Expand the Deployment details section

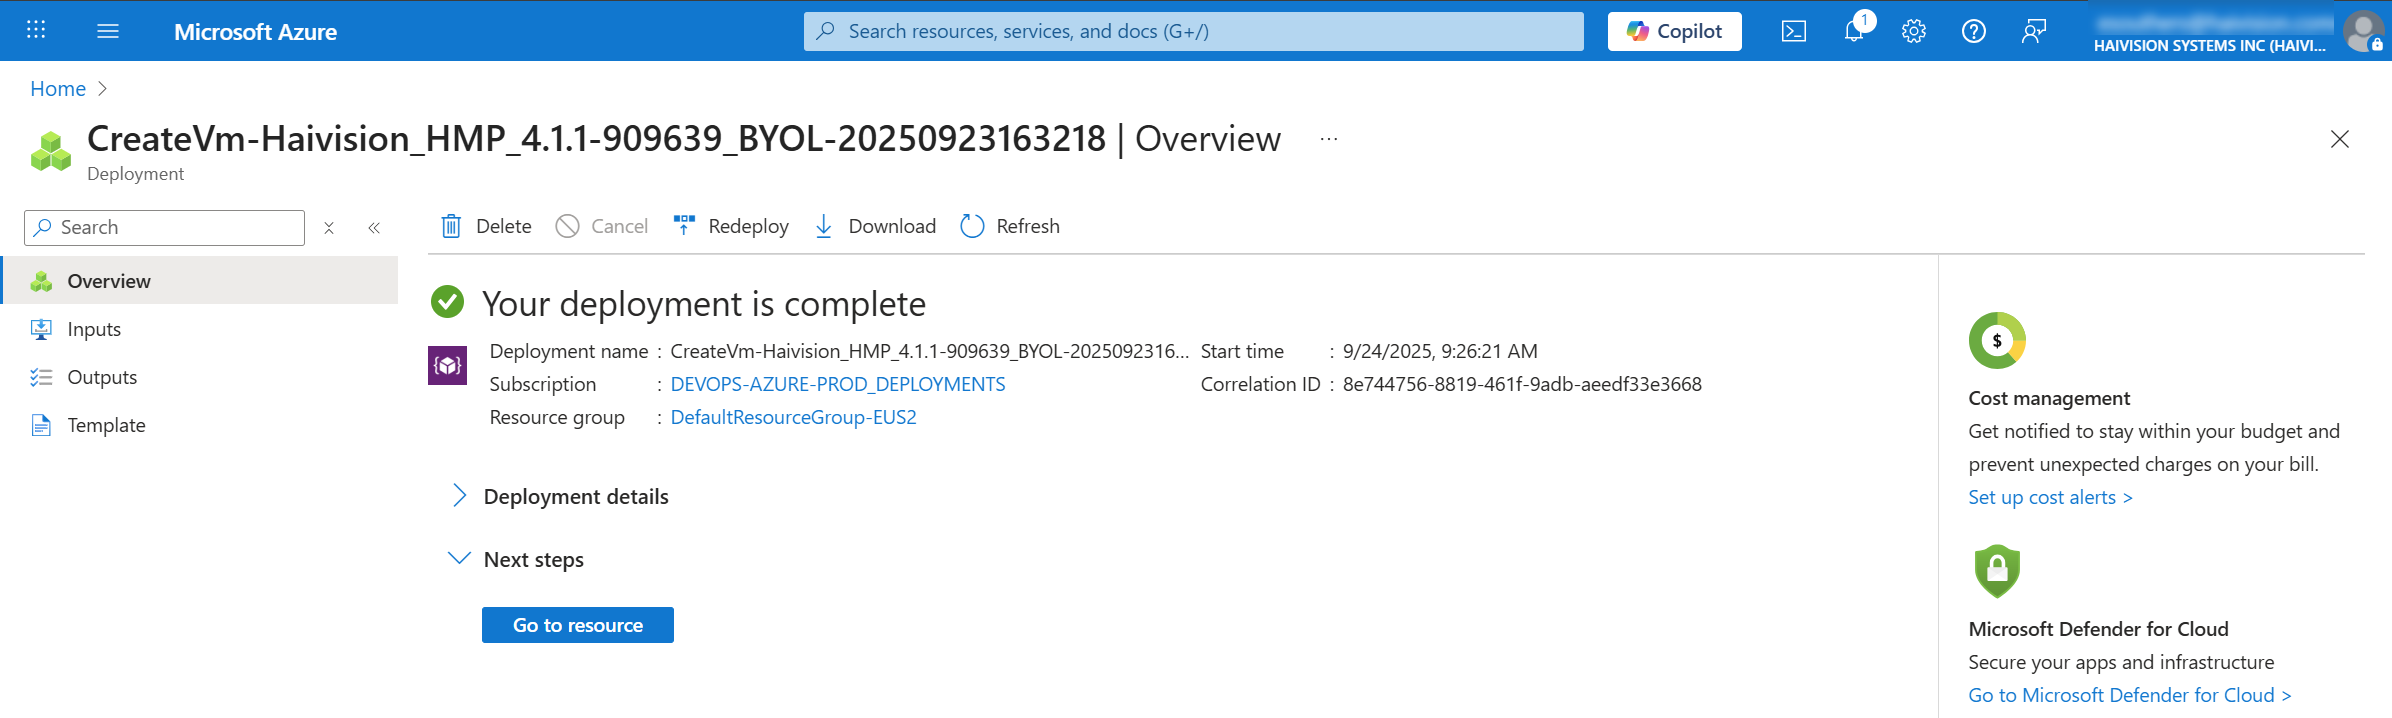575,497
